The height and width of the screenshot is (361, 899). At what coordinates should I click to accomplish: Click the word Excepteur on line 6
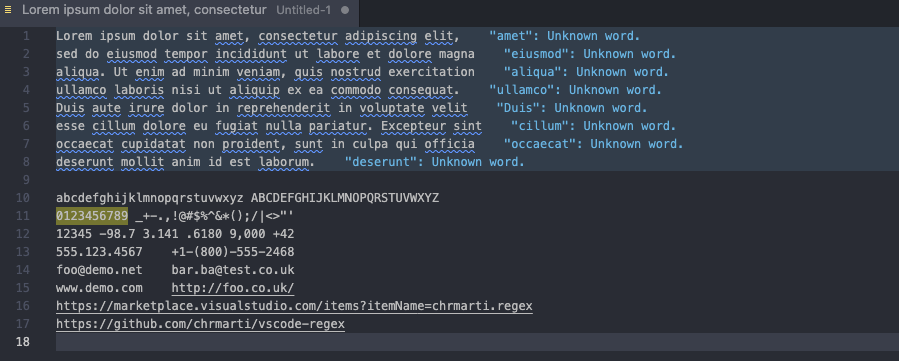coord(413,126)
